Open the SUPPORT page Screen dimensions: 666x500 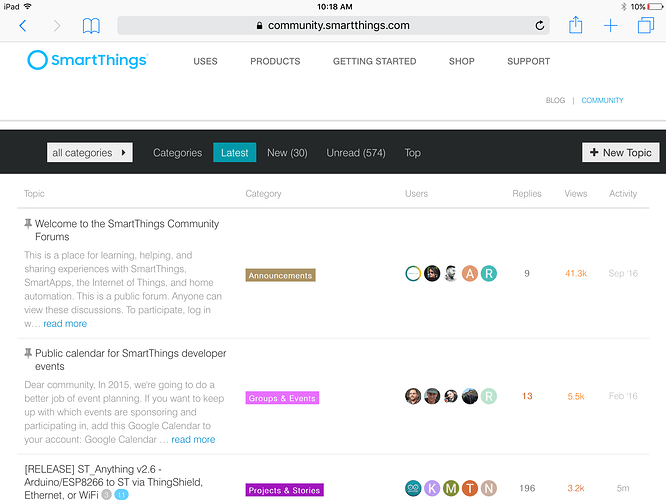pos(528,61)
